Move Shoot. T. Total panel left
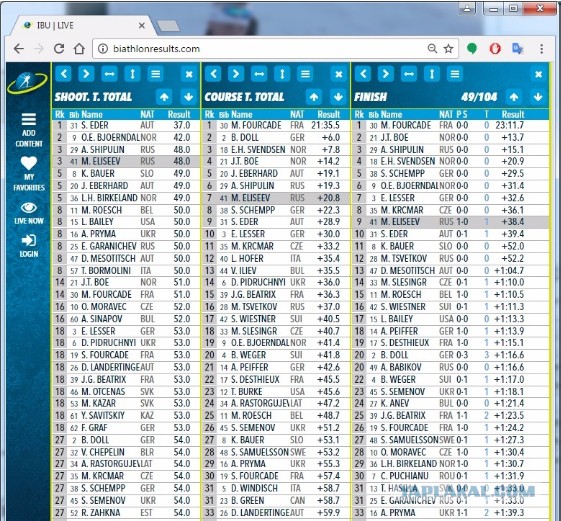Viewport: 561px width, 521px height. coord(64,74)
